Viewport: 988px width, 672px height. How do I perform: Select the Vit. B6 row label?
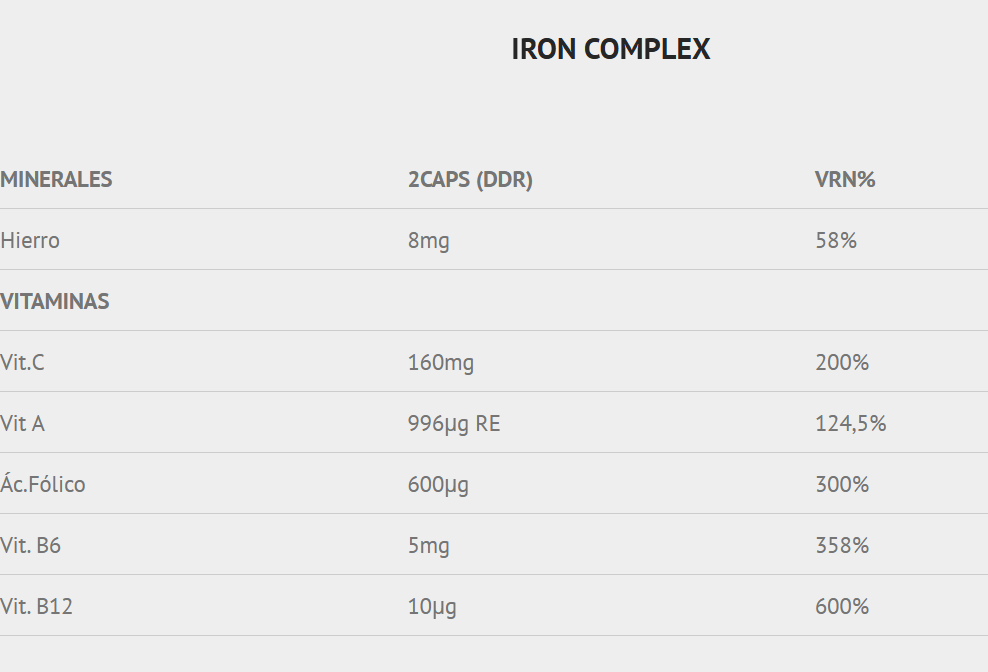(31, 546)
